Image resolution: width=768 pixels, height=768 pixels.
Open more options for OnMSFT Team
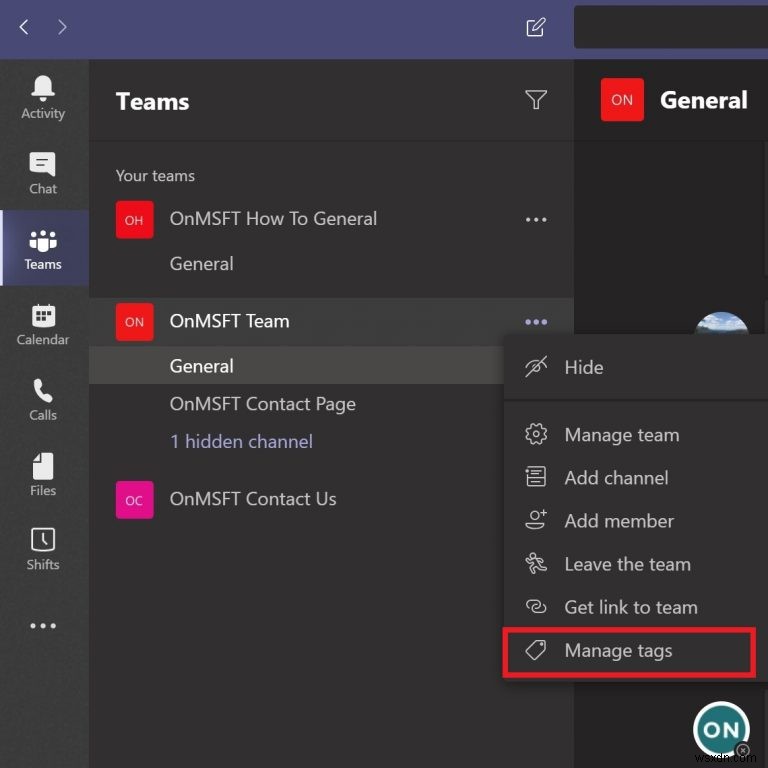(536, 322)
